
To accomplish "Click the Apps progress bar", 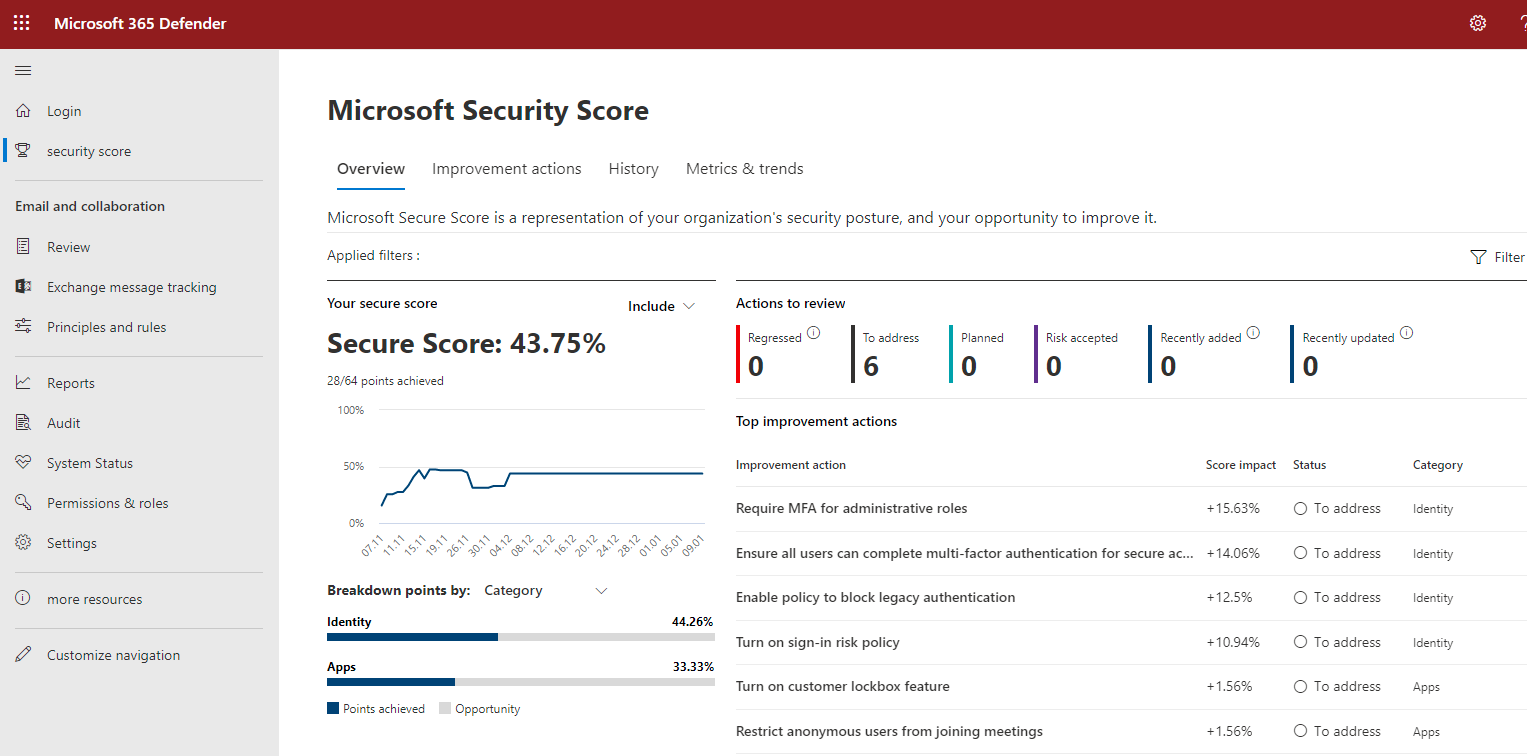I will tap(521, 682).
